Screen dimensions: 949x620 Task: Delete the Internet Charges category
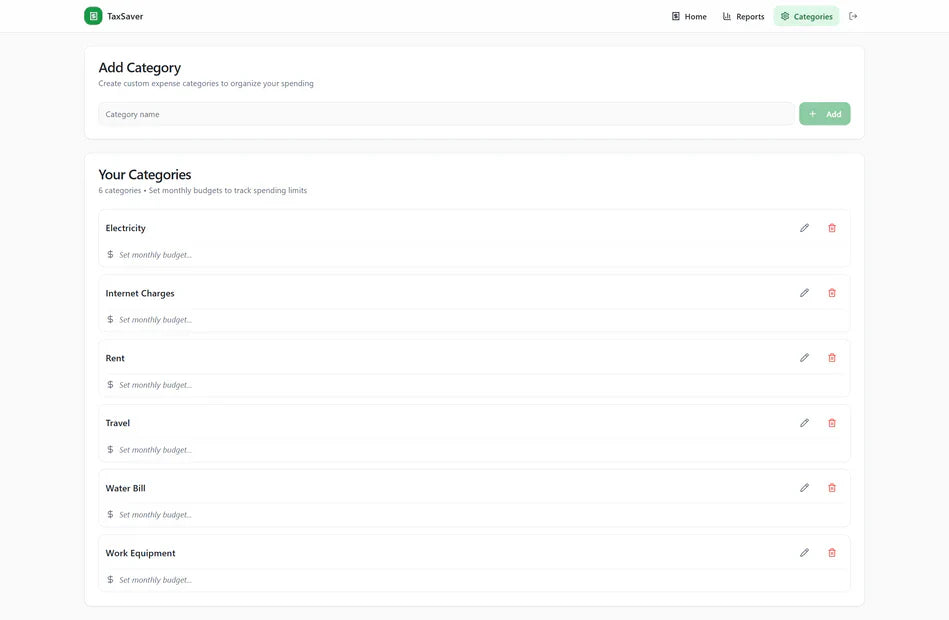(832, 293)
